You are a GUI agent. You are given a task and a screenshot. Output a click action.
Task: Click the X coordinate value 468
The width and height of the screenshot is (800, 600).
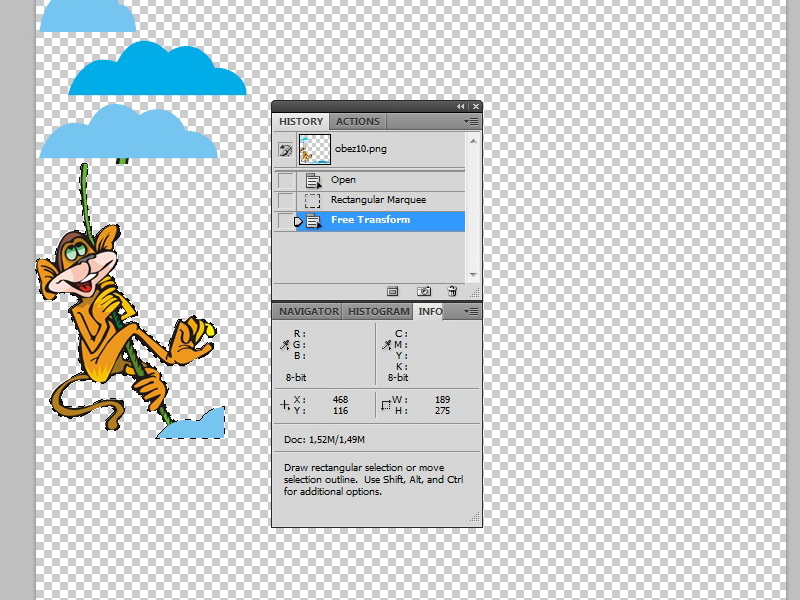[340, 399]
